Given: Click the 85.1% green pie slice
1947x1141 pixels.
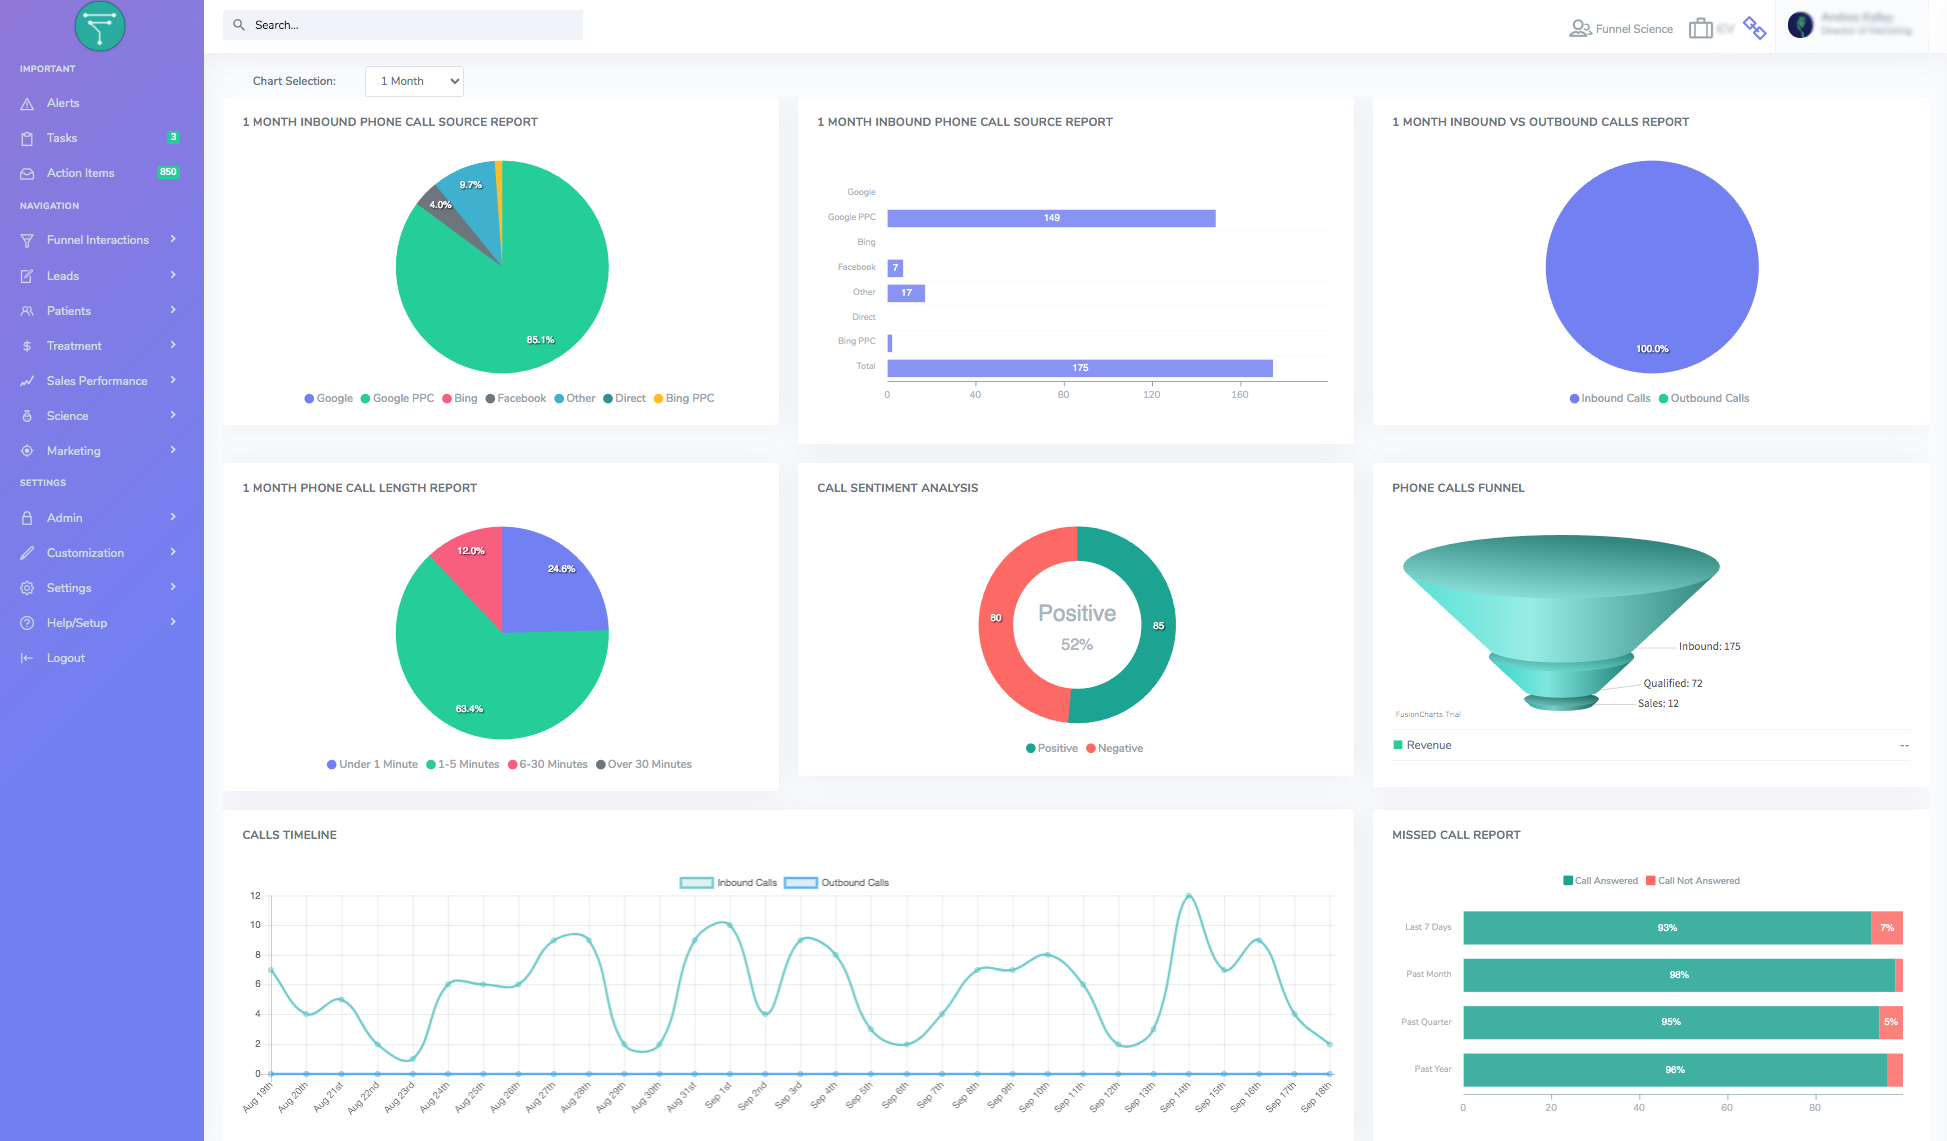Looking at the screenshot, I should coord(500,300).
